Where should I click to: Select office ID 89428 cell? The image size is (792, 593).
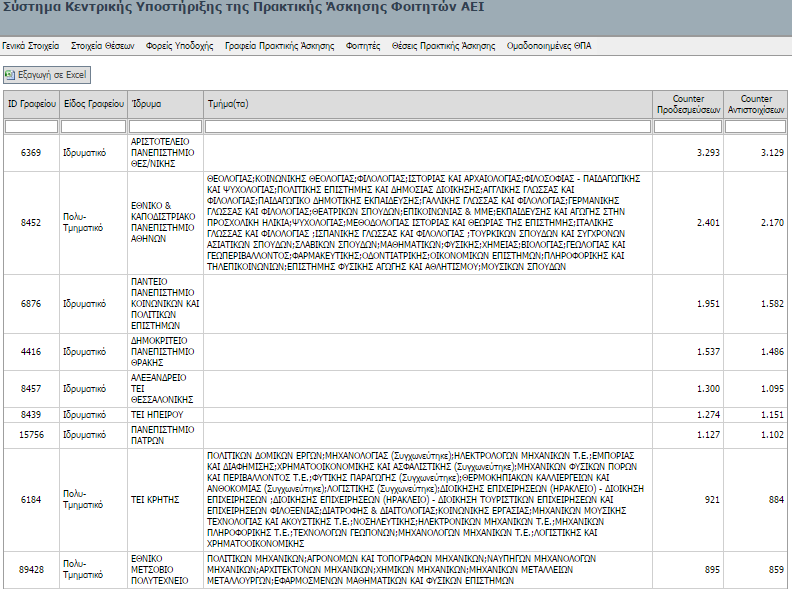(31, 570)
